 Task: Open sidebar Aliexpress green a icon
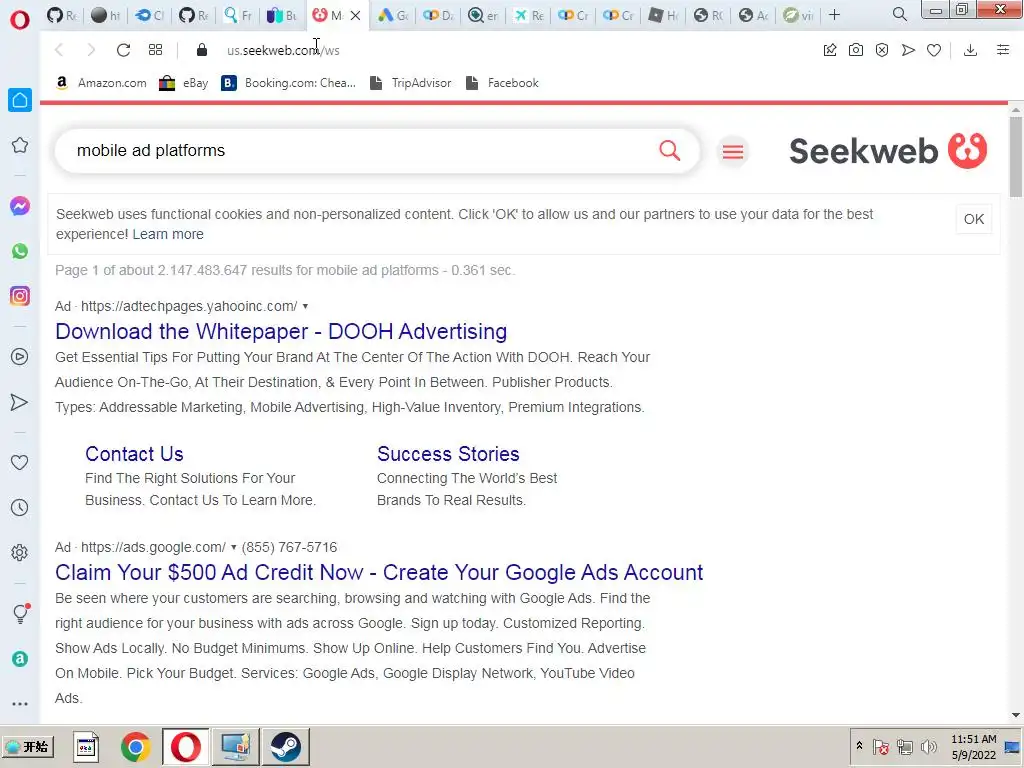[x=20, y=659]
